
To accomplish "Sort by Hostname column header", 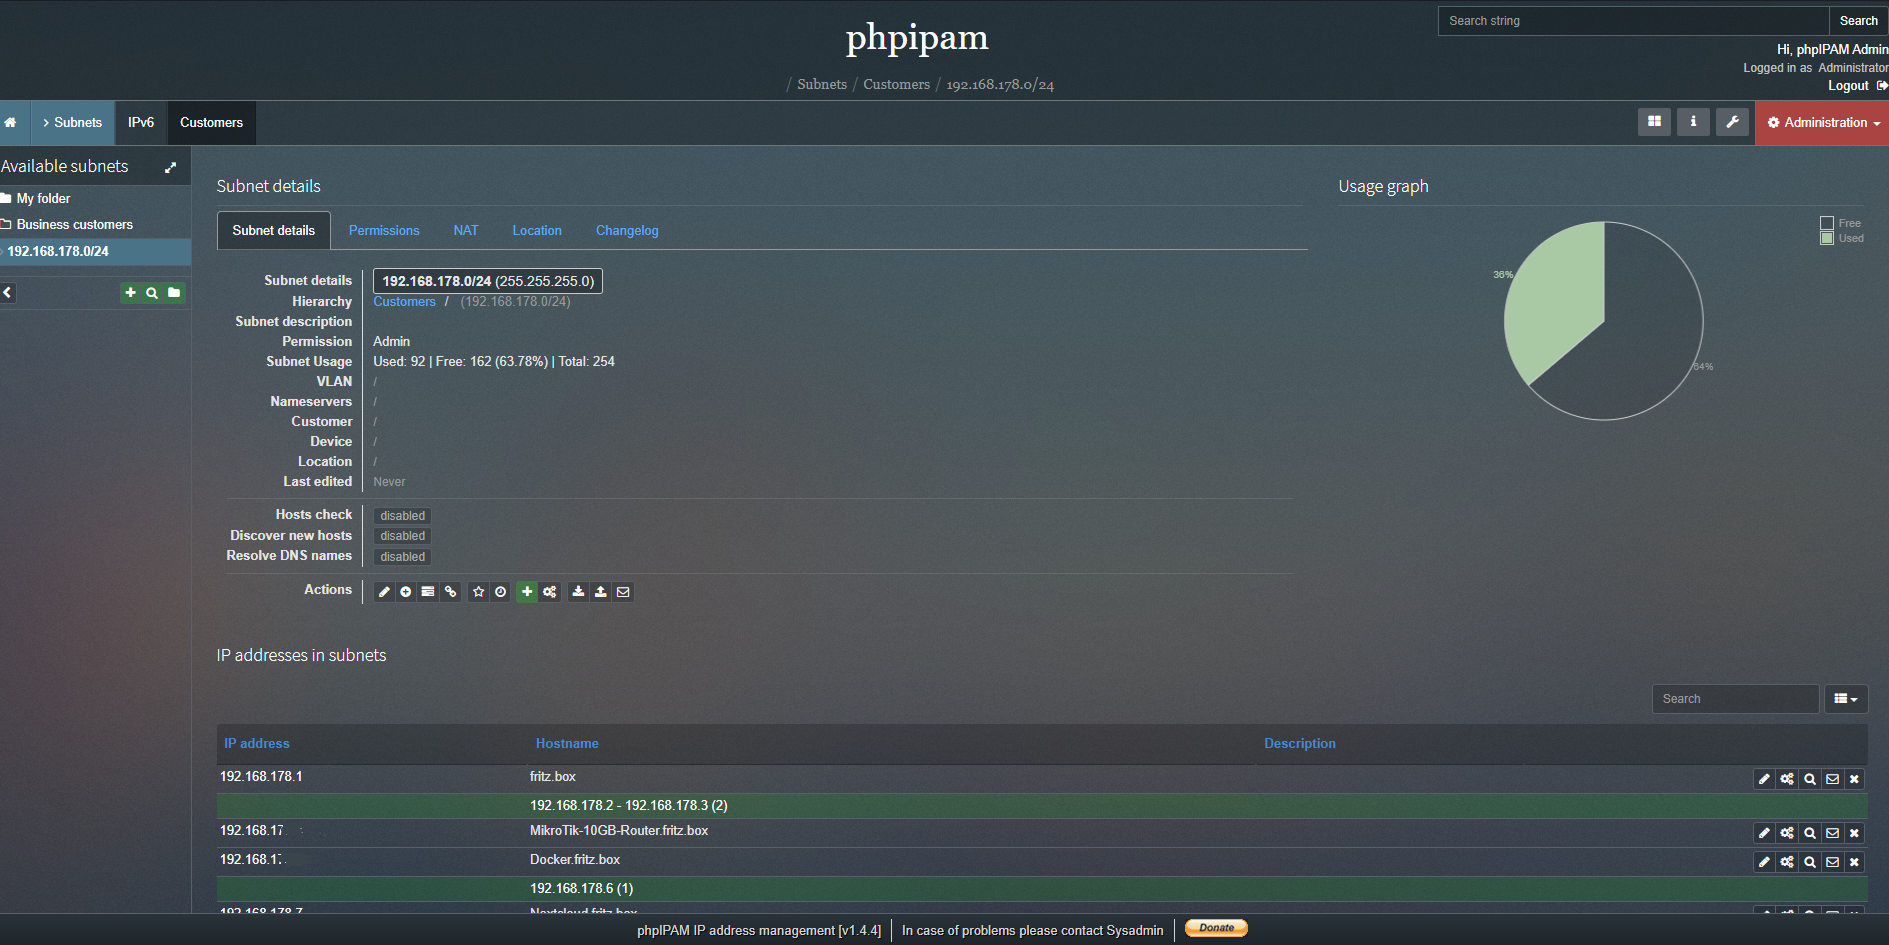I will pyautogui.click(x=567, y=744).
